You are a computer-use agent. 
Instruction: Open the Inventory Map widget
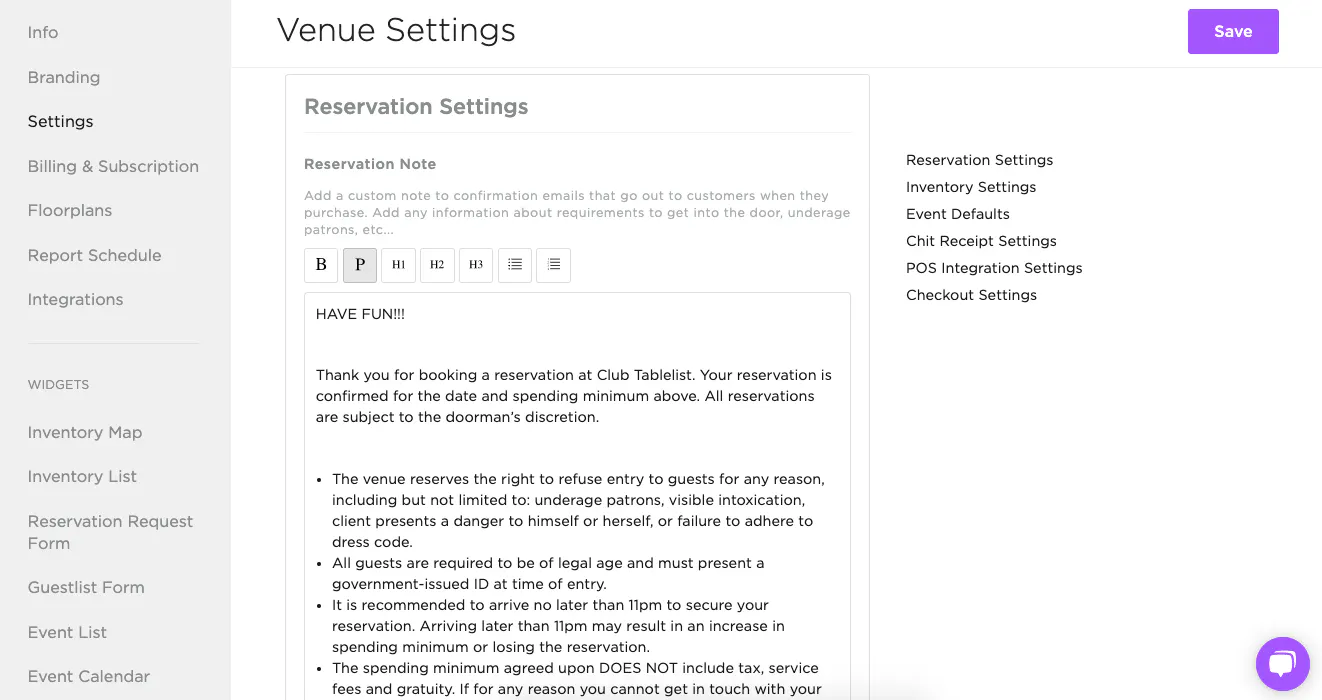coord(85,433)
